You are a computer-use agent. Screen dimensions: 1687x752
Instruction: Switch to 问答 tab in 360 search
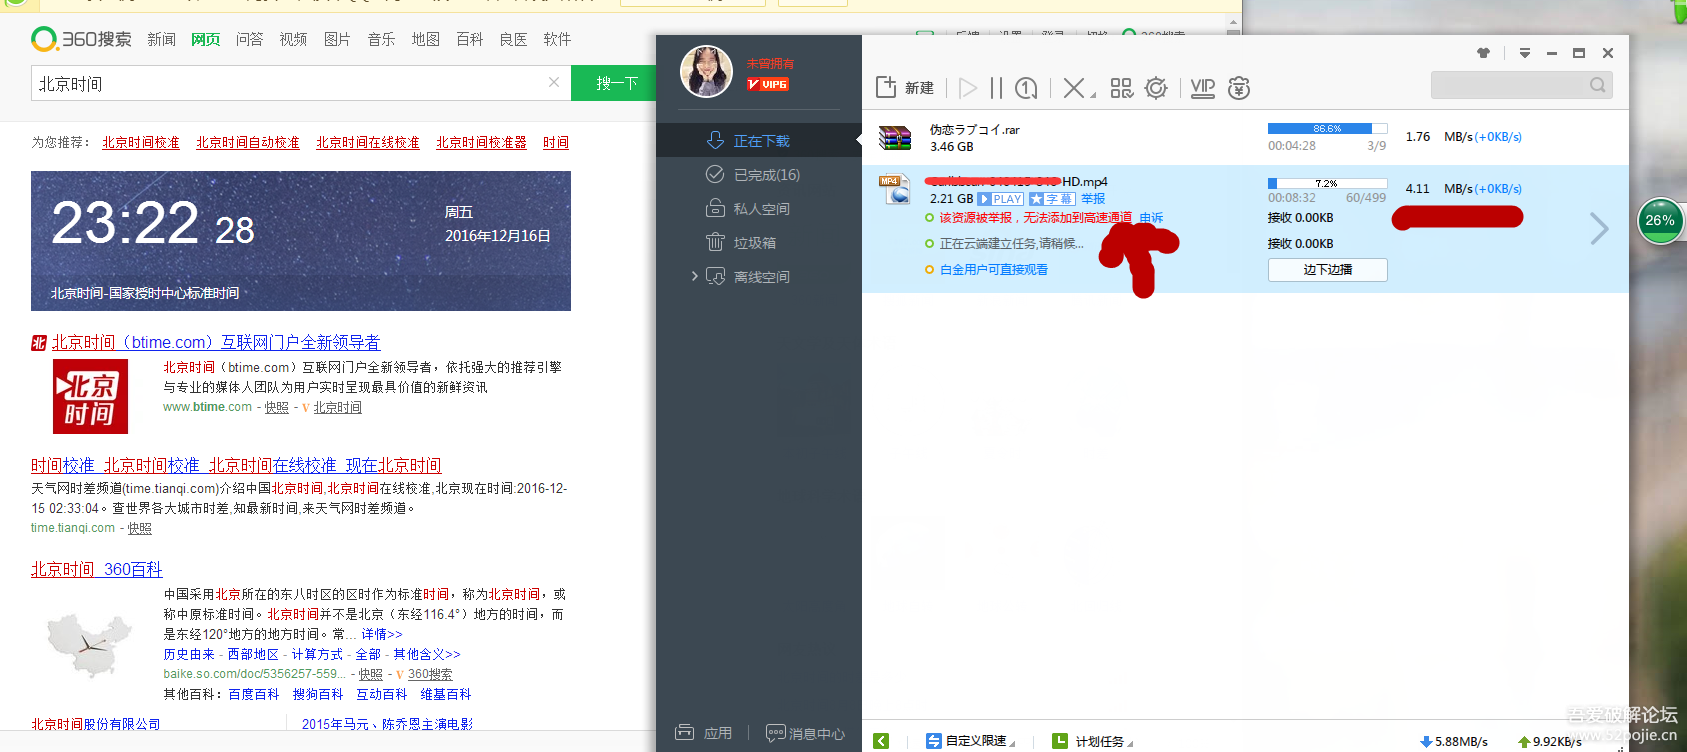pos(249,39)
